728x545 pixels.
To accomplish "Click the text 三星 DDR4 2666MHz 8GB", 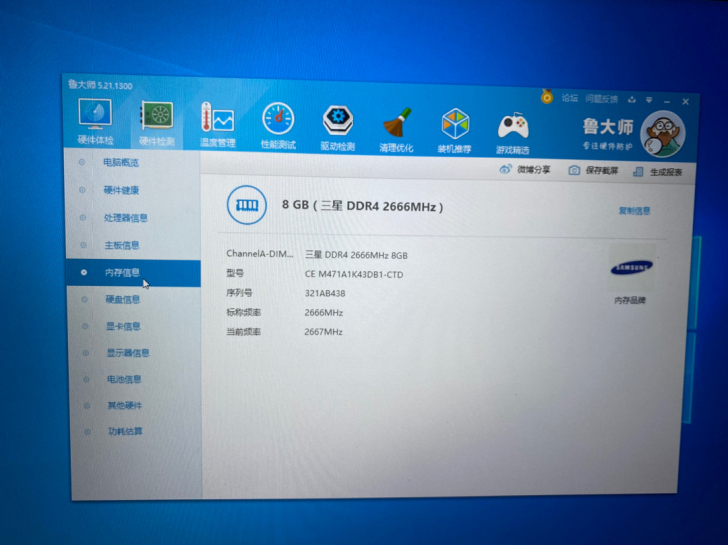I will [x=356, y=255].
